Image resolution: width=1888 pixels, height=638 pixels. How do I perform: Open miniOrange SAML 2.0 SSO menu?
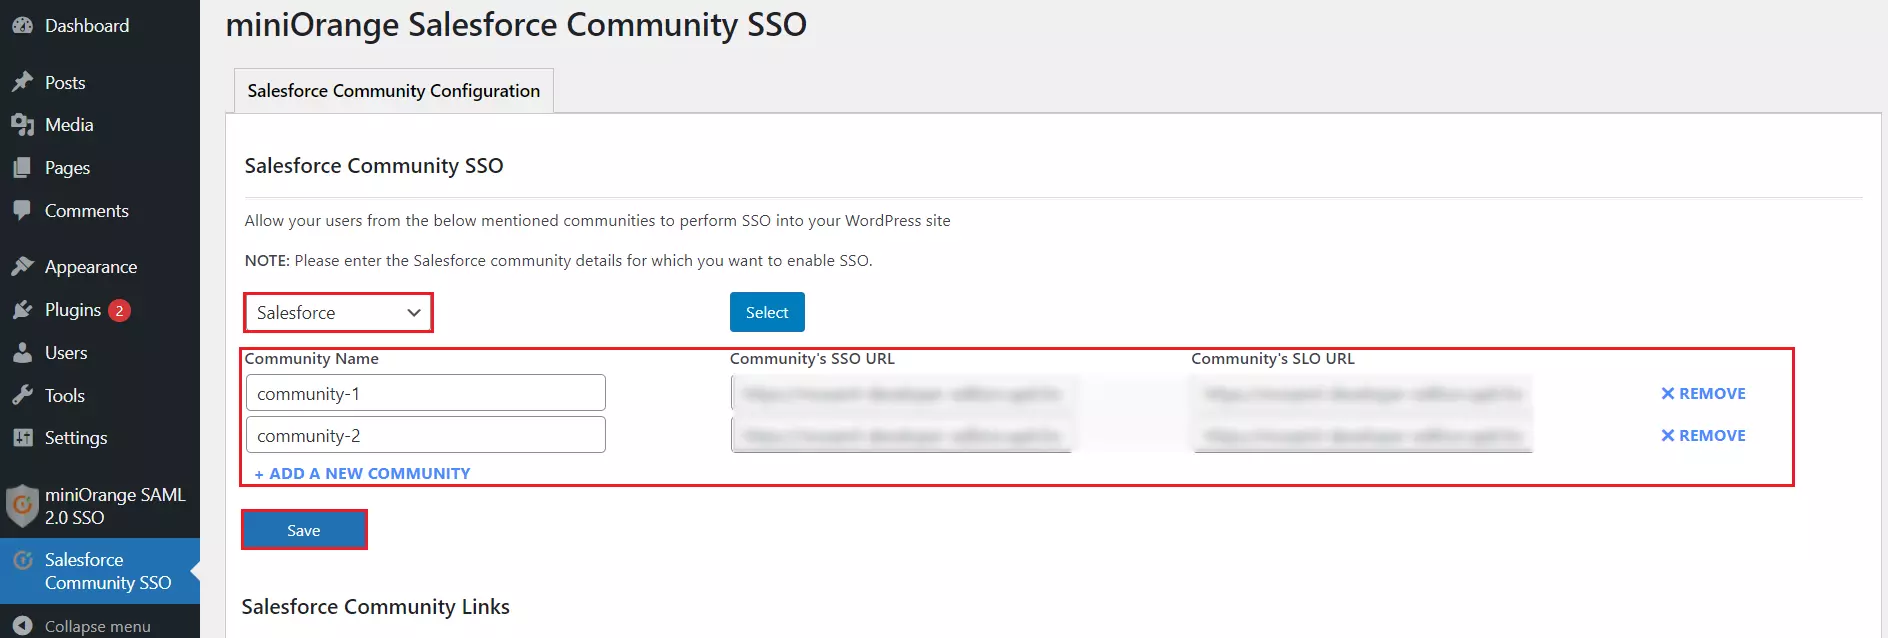pos(100,506)
